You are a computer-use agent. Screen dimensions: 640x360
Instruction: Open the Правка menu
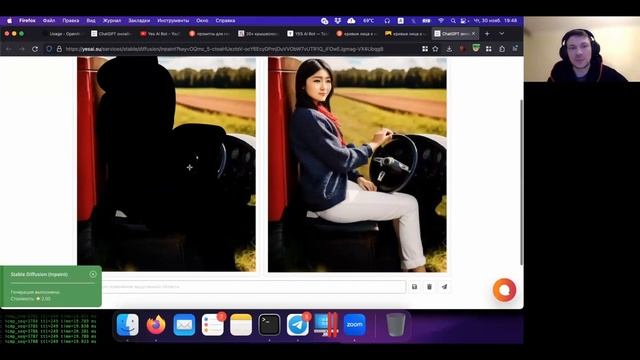click(71, 20)
